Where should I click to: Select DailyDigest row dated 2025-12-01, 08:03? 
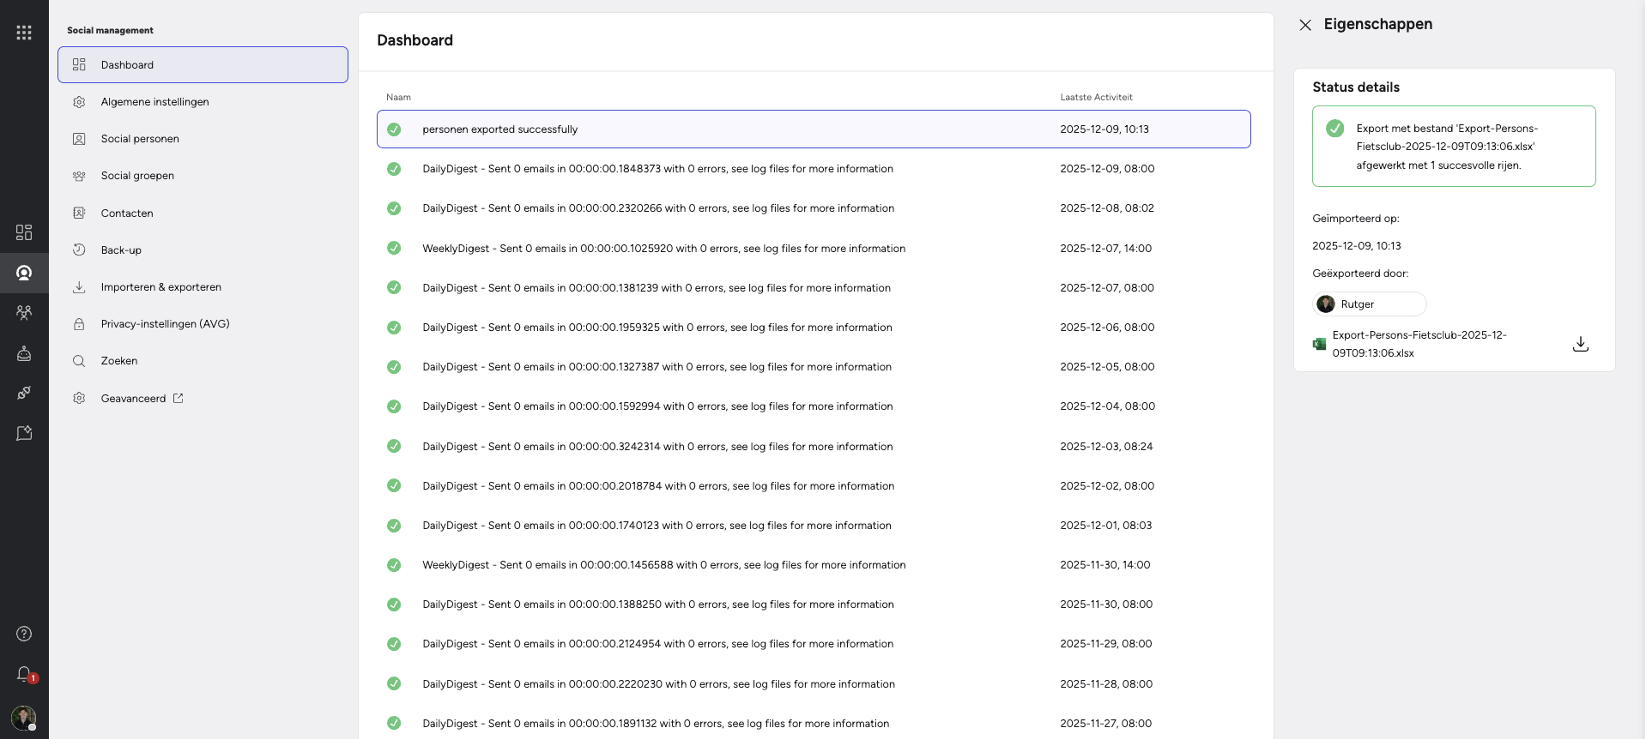pyautogui.click(x=814, y=525)
